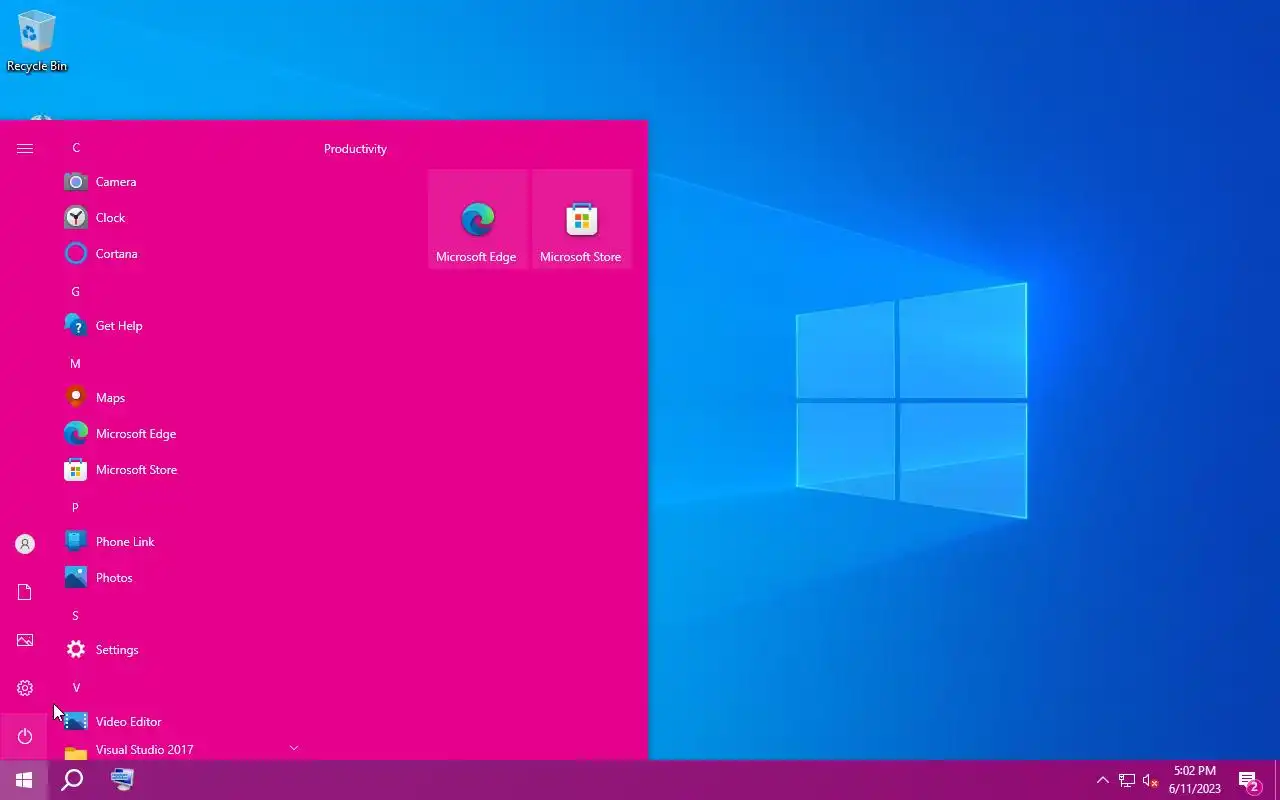Click the user account icon
The image size is (1280, 800).
(25, 544)
